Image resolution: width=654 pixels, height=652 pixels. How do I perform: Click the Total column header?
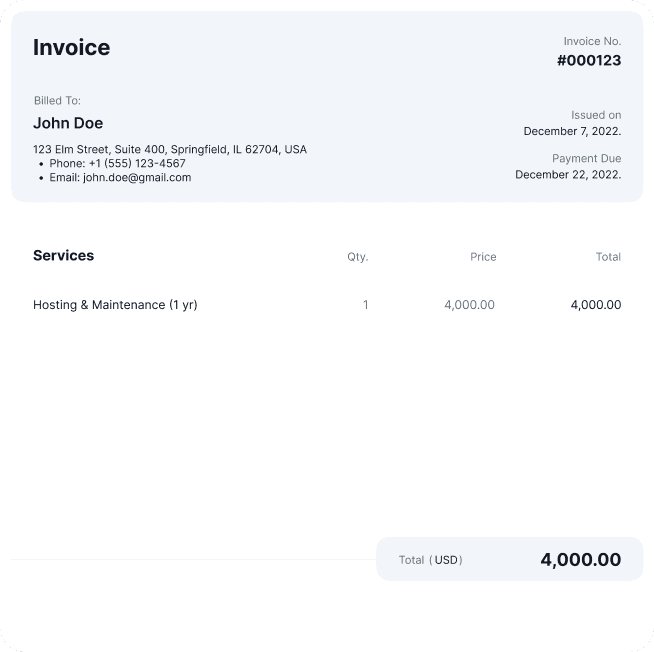pos(608,257)
